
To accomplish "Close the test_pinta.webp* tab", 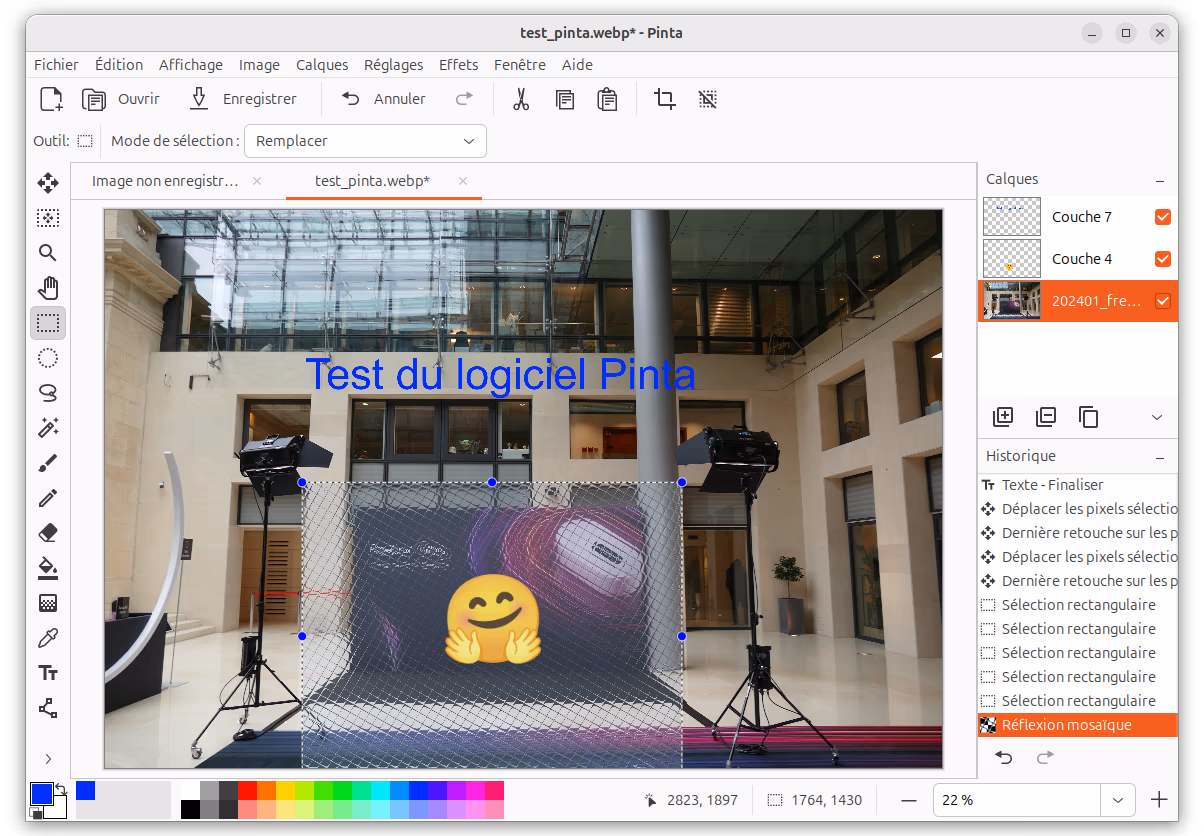I will pyautogui.click(x=463, y=181).
